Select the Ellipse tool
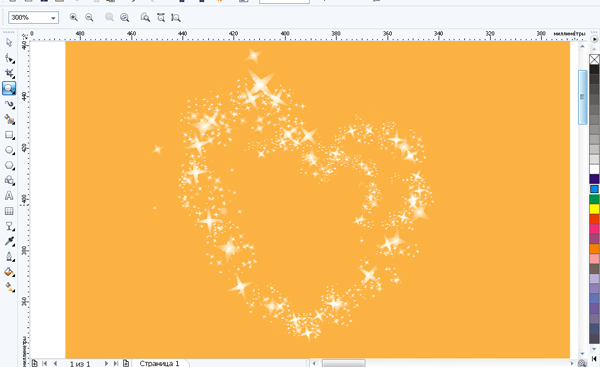 [x=9, y=150]
